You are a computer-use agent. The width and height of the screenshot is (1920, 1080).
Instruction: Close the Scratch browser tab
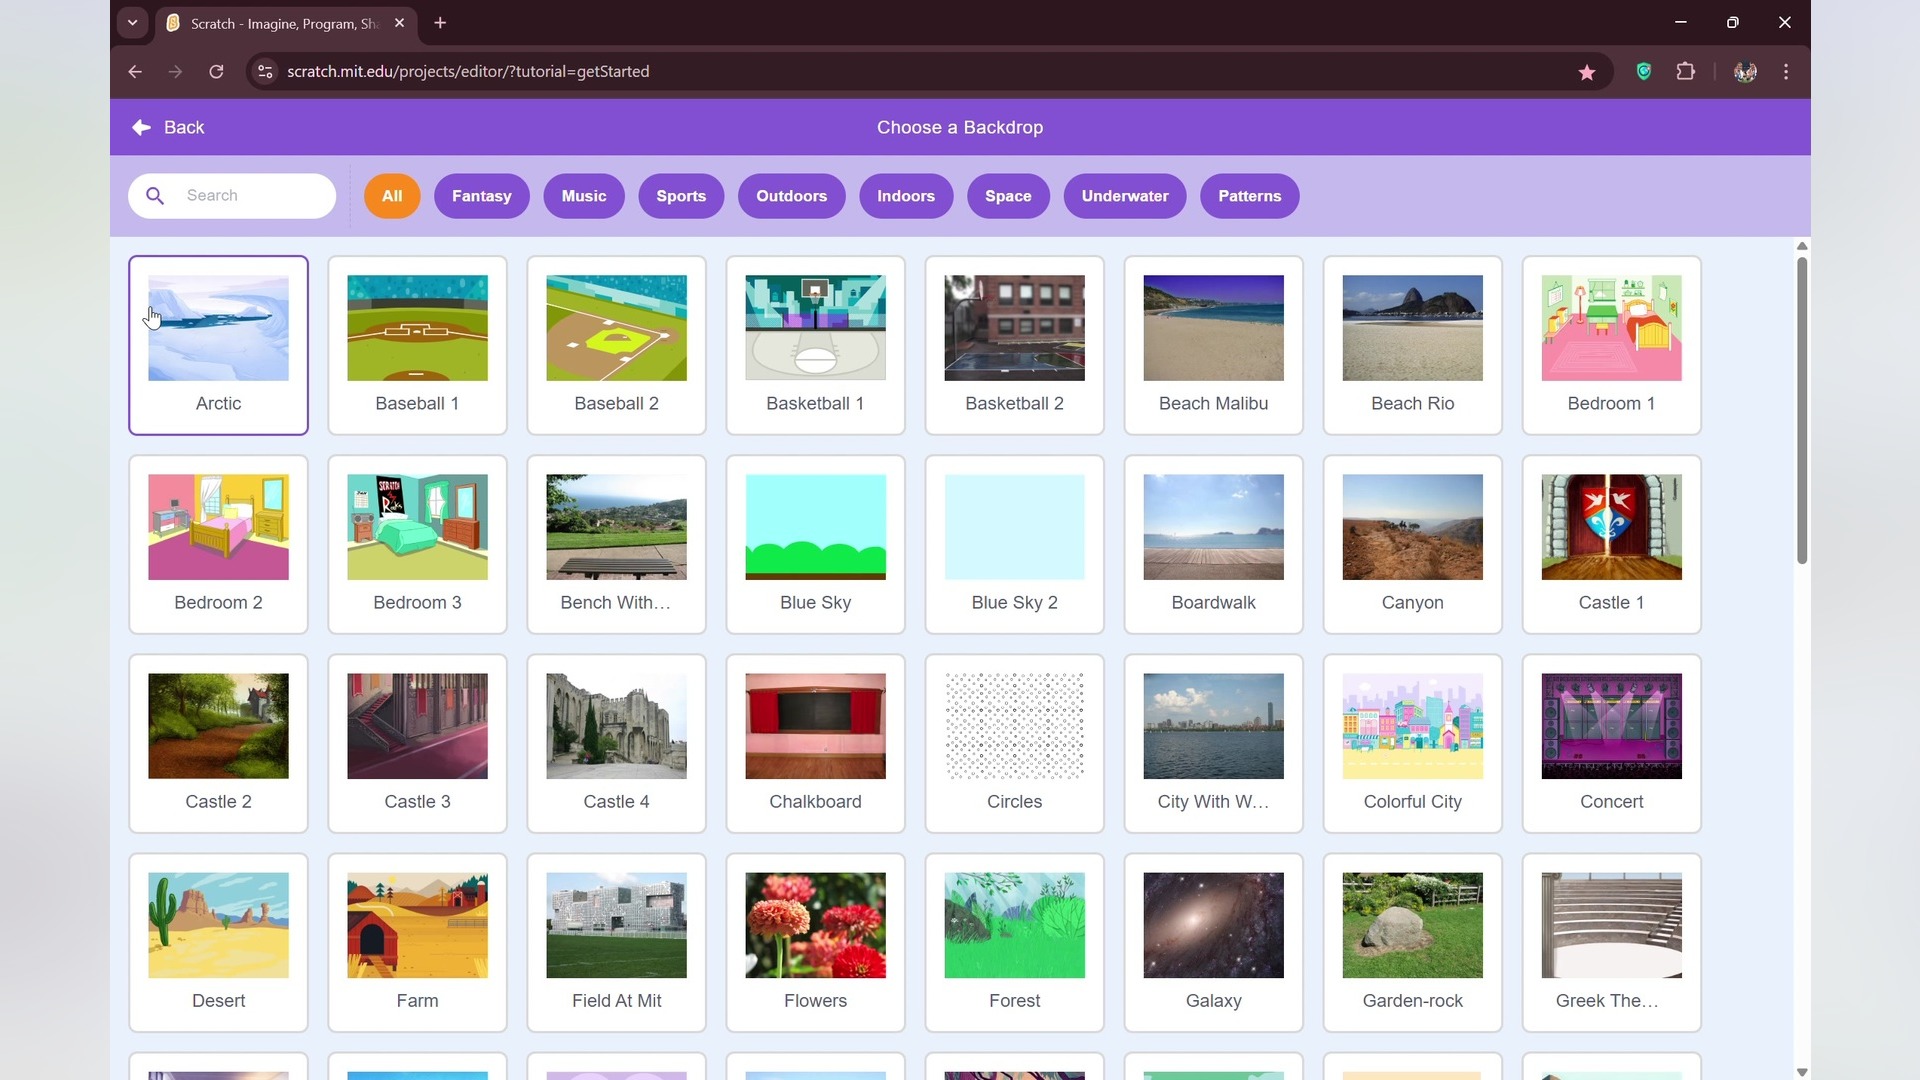coord(400,23)
